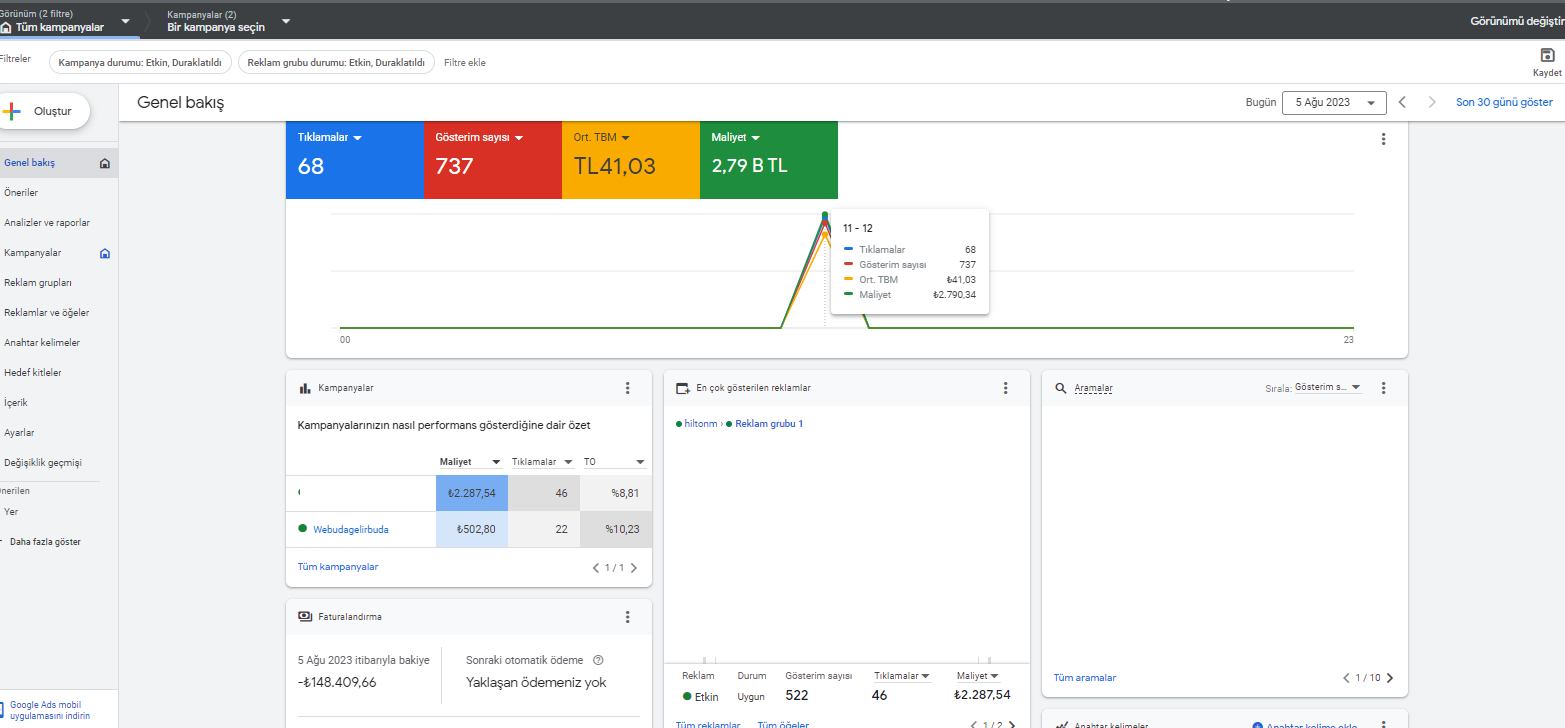The image size is (1565, 728).
Task: Open Reklam grubu 1 link
Action: (769, 424)
